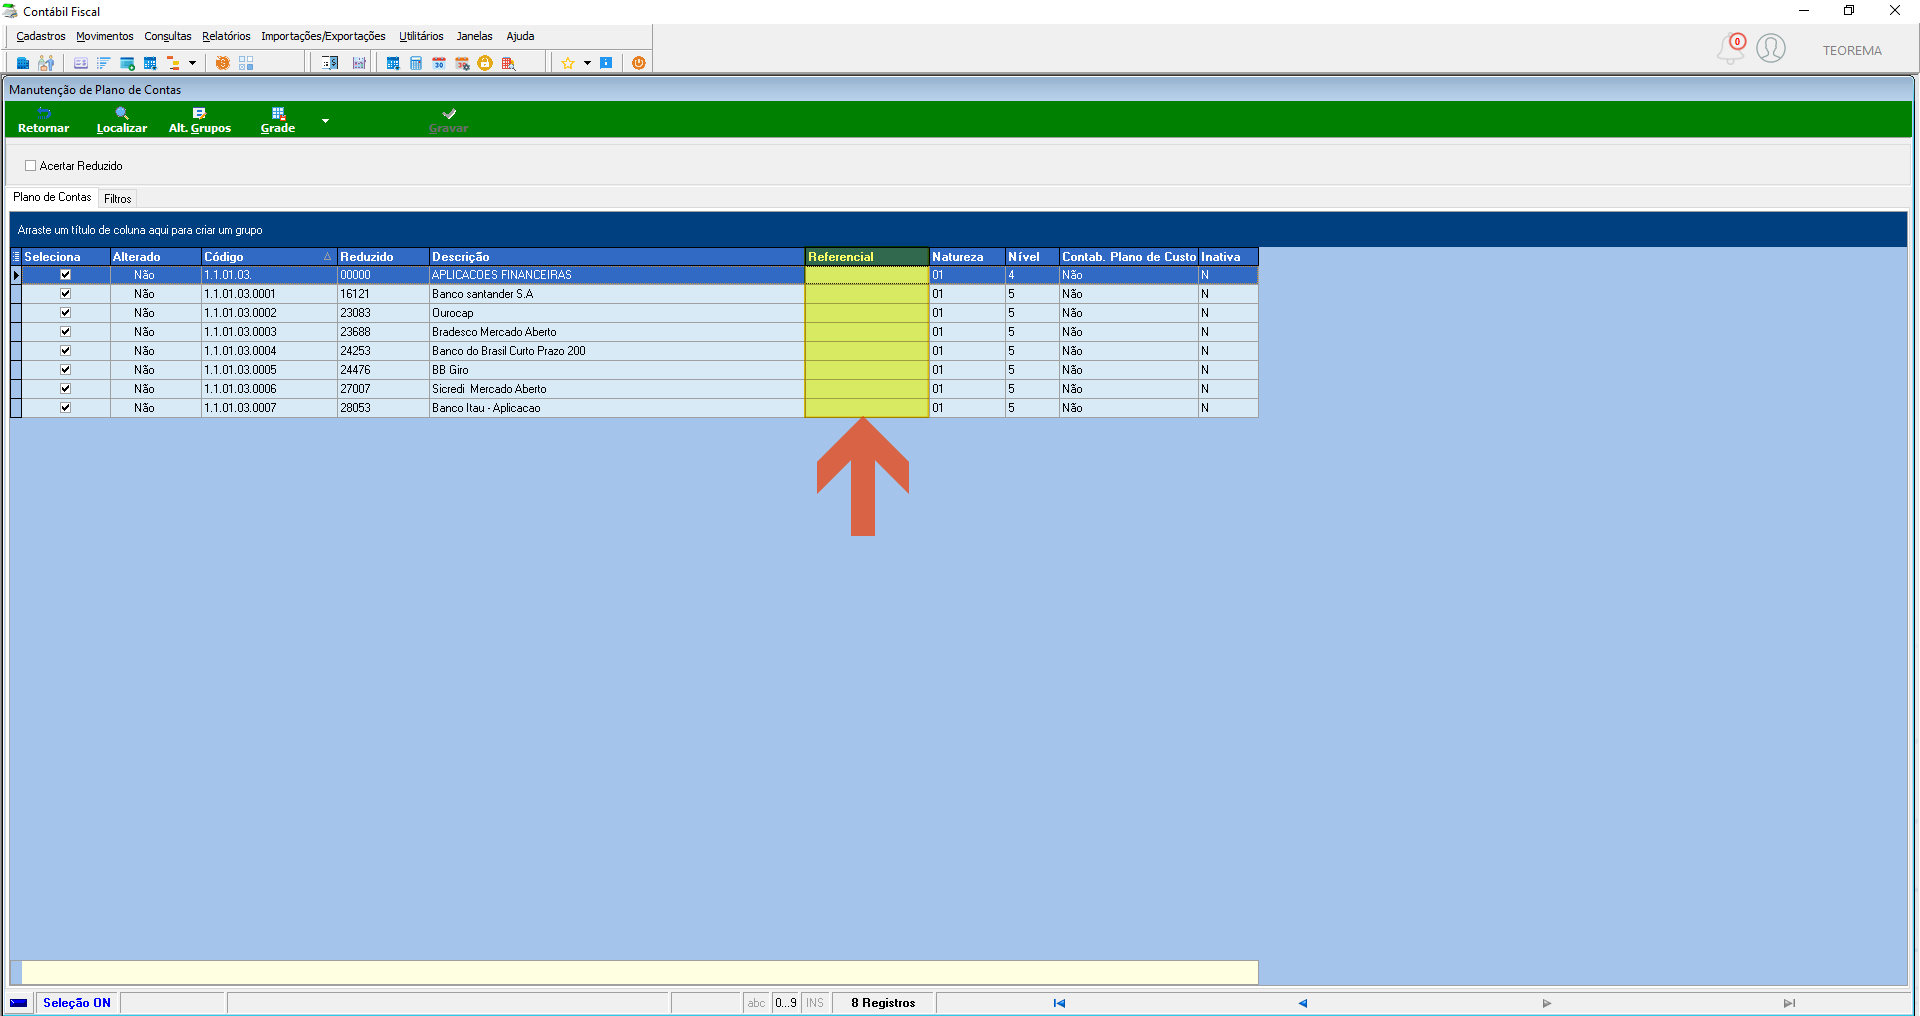Expand the dropdown arrow beside Grade

click(325, 120)
